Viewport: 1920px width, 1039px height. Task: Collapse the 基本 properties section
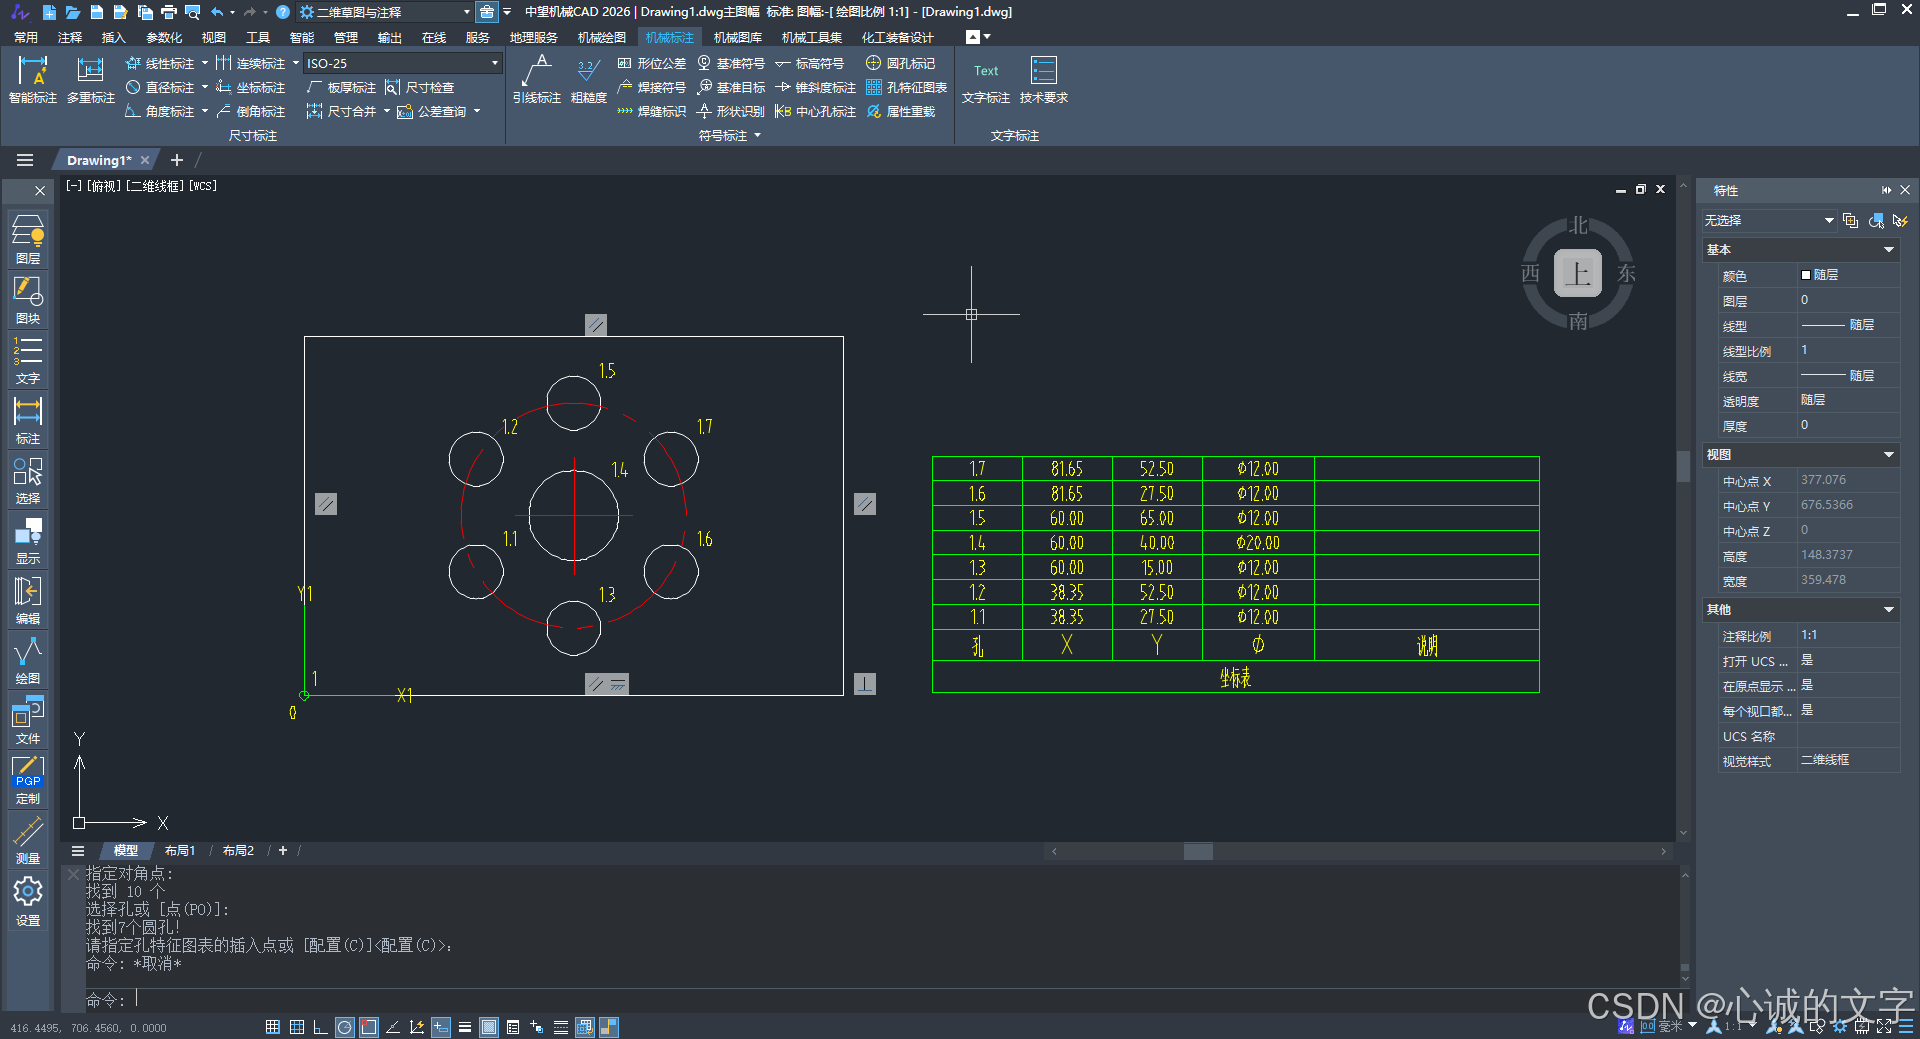coord(1889,249)
